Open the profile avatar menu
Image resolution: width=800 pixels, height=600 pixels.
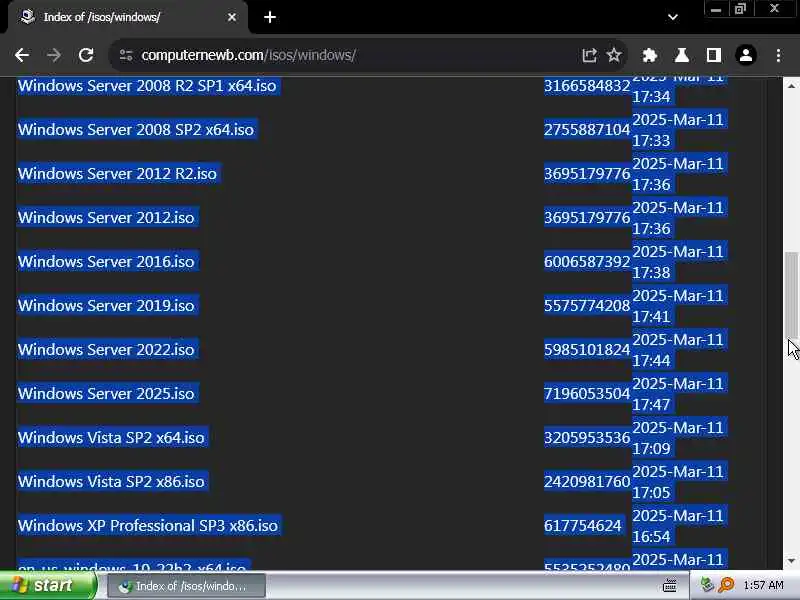(x=745, y=55)
